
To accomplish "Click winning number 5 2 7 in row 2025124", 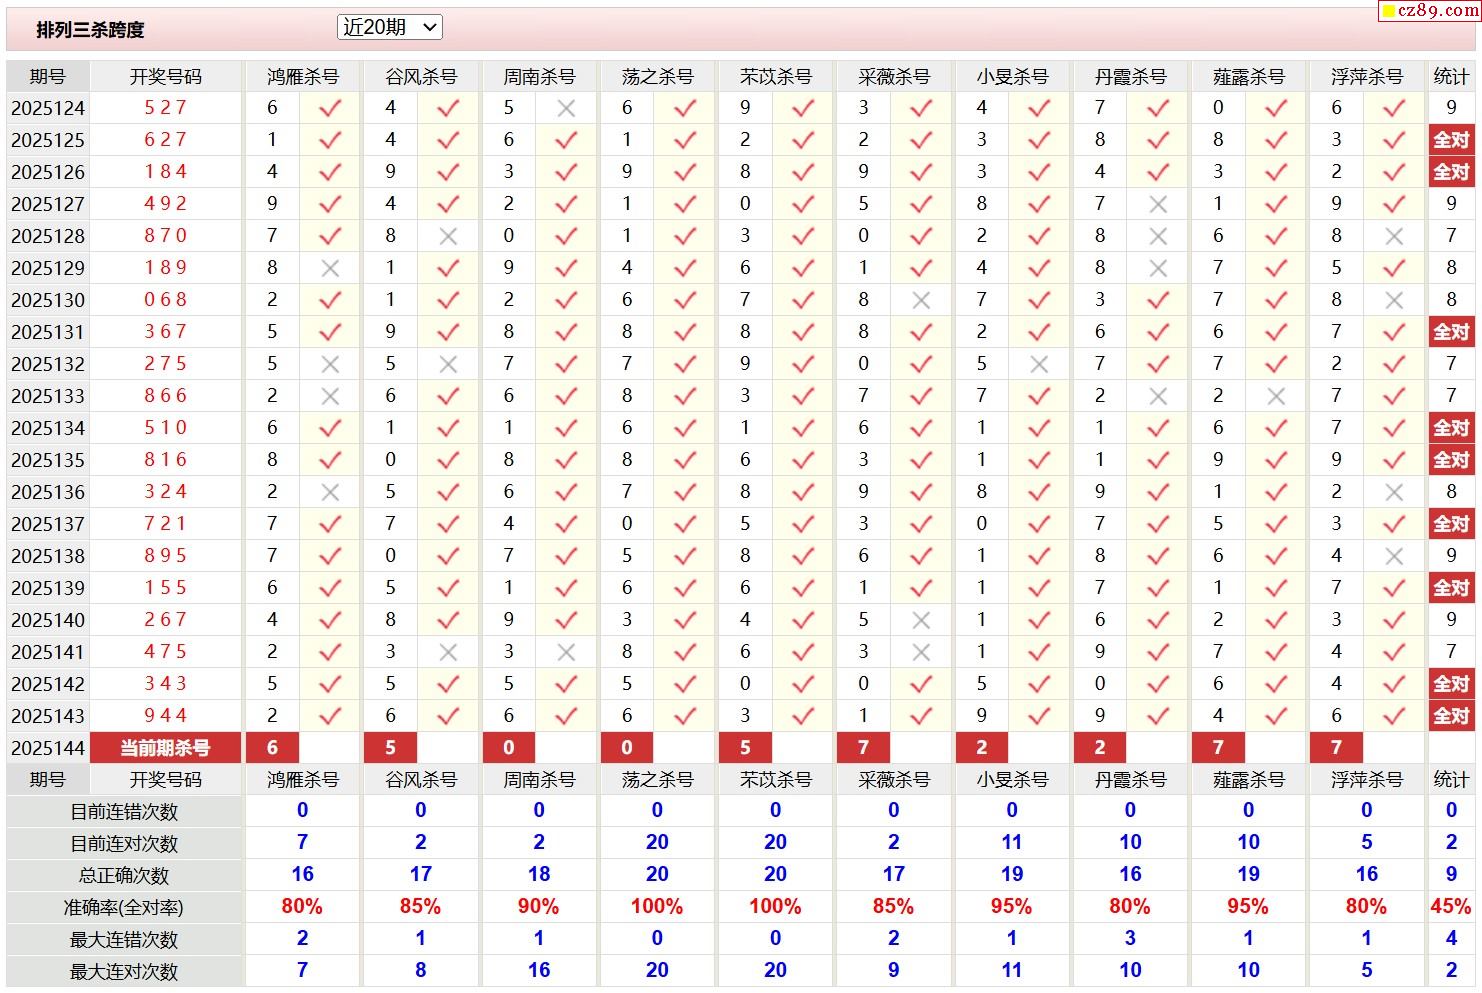I will (x=166, y=108).
